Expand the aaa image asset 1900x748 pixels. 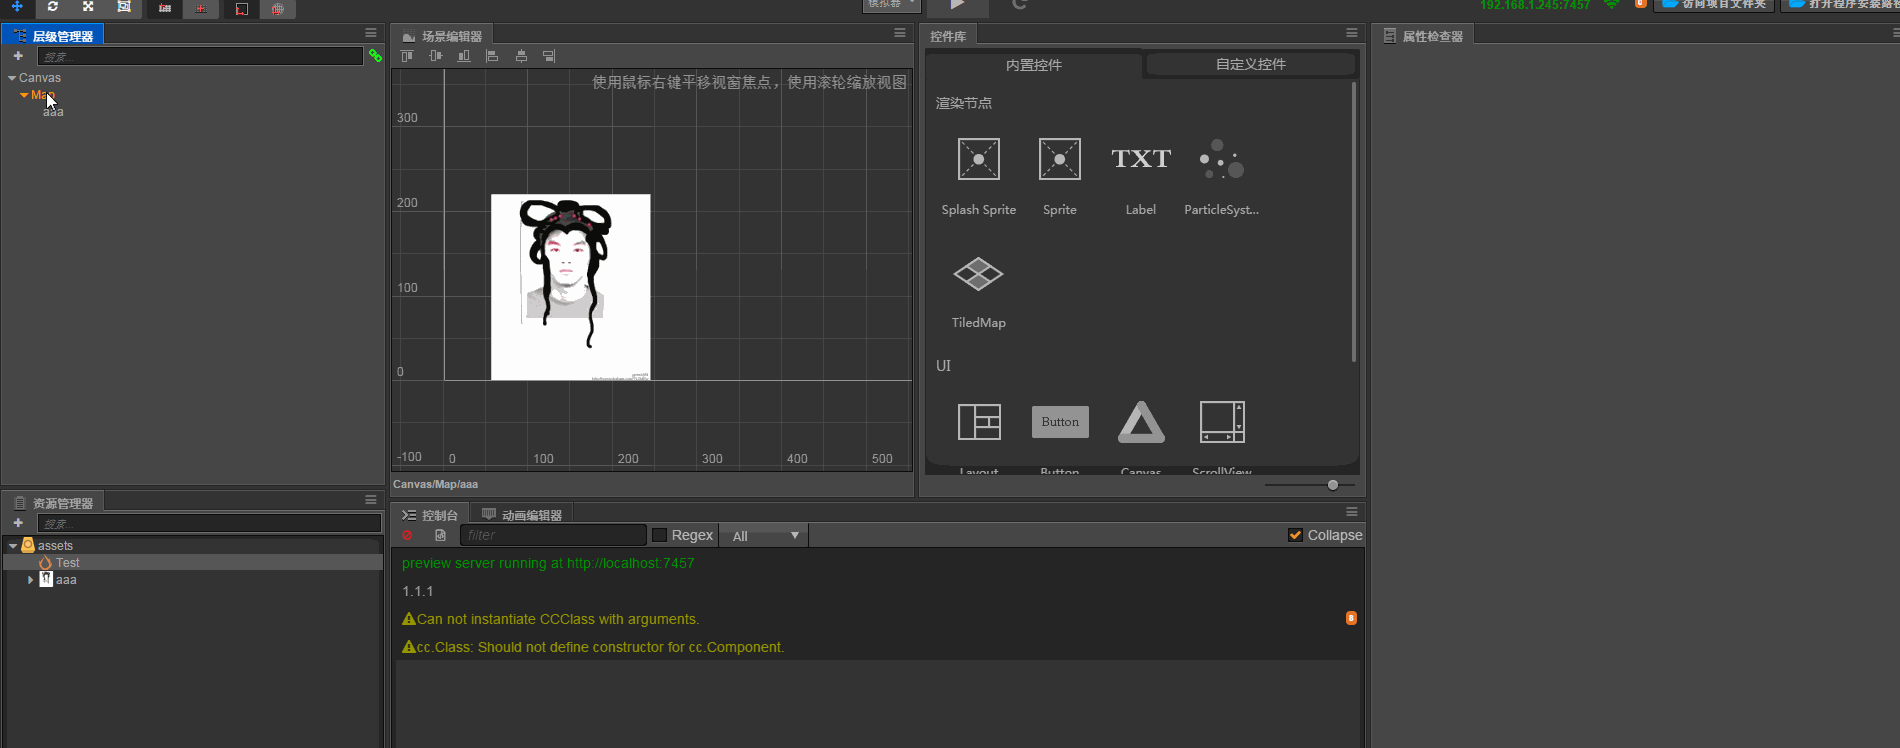[x=30, y=580]
